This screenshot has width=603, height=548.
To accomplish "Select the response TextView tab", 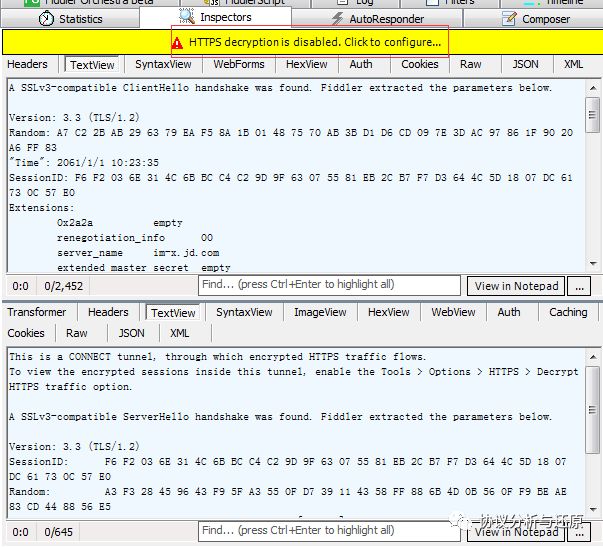I will [x=173, y=313].
